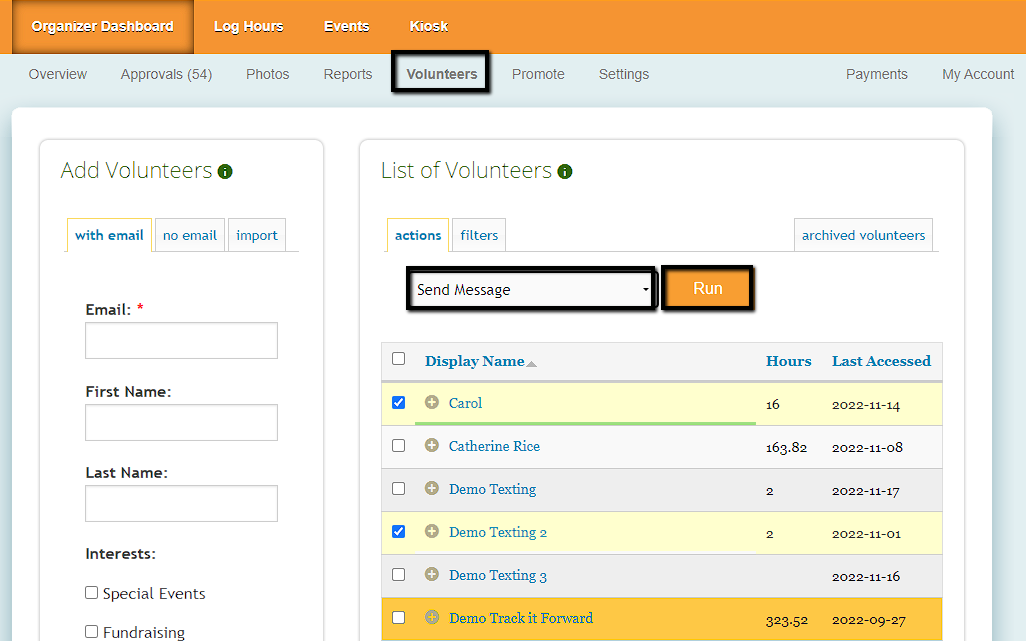
Task: Open Catherine Rice volunteer link
Action: click(x=494, y=446)
